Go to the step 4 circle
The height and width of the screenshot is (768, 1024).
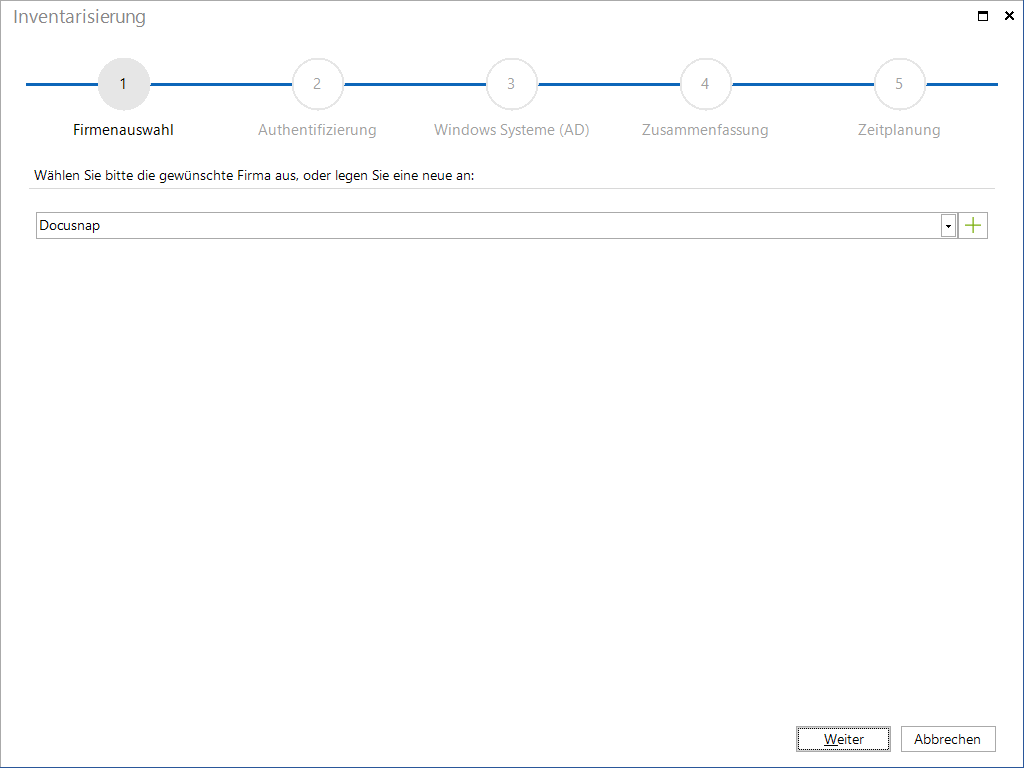click(x=705, y=84)
